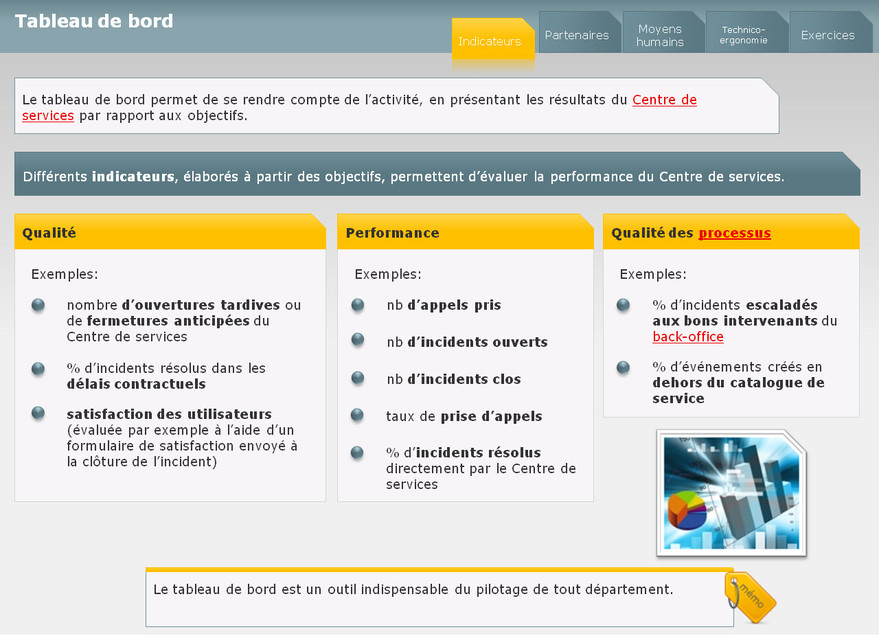Switch to the Partenaires tab

click(x=576, y=35)
